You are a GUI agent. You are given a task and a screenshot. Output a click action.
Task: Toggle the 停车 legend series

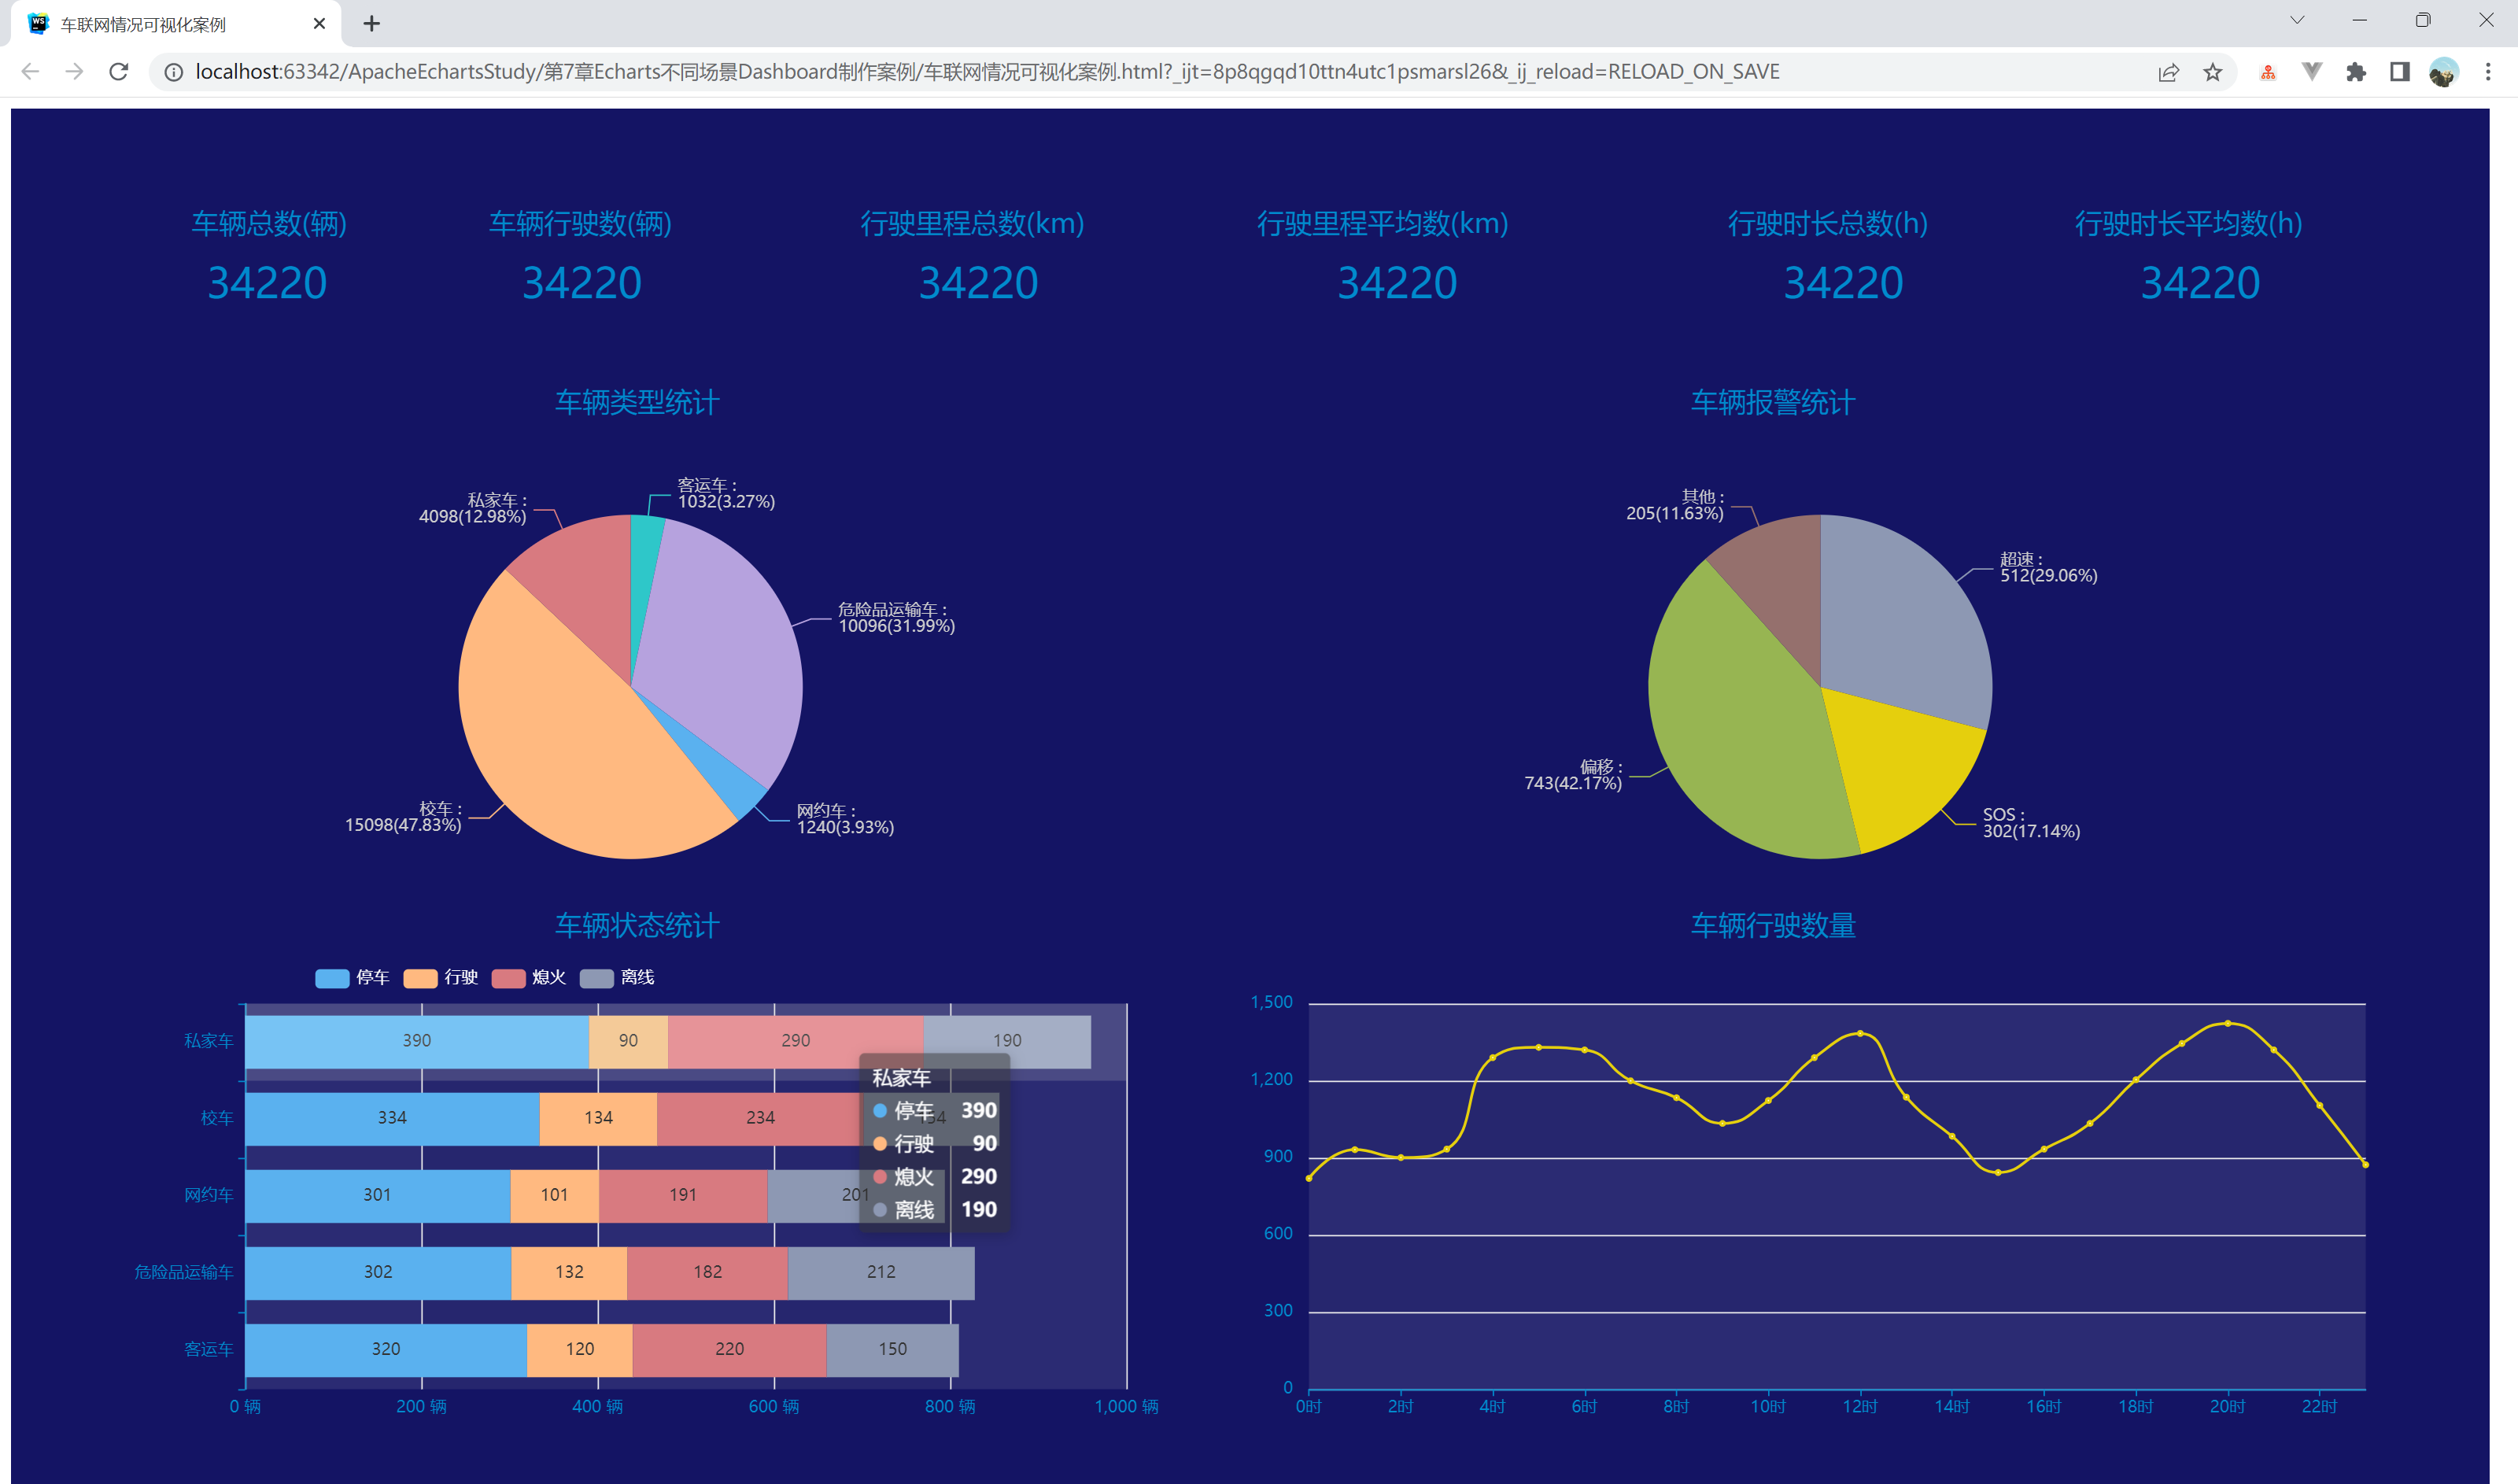(x=332, y=978)
